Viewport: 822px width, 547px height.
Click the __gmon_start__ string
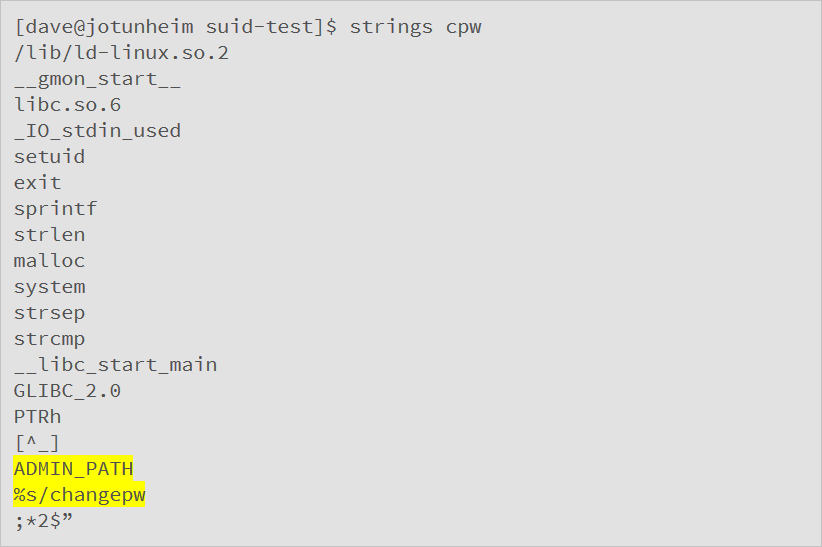pos(97,79)
